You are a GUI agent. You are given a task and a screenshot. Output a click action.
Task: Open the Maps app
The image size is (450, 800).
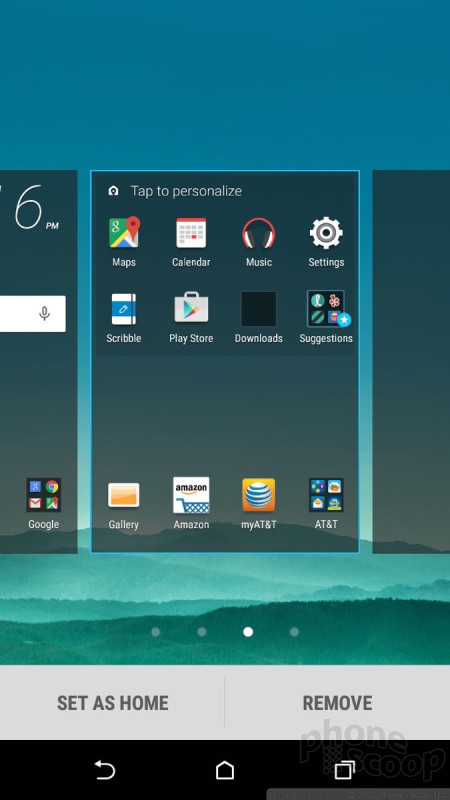point(124,233)
